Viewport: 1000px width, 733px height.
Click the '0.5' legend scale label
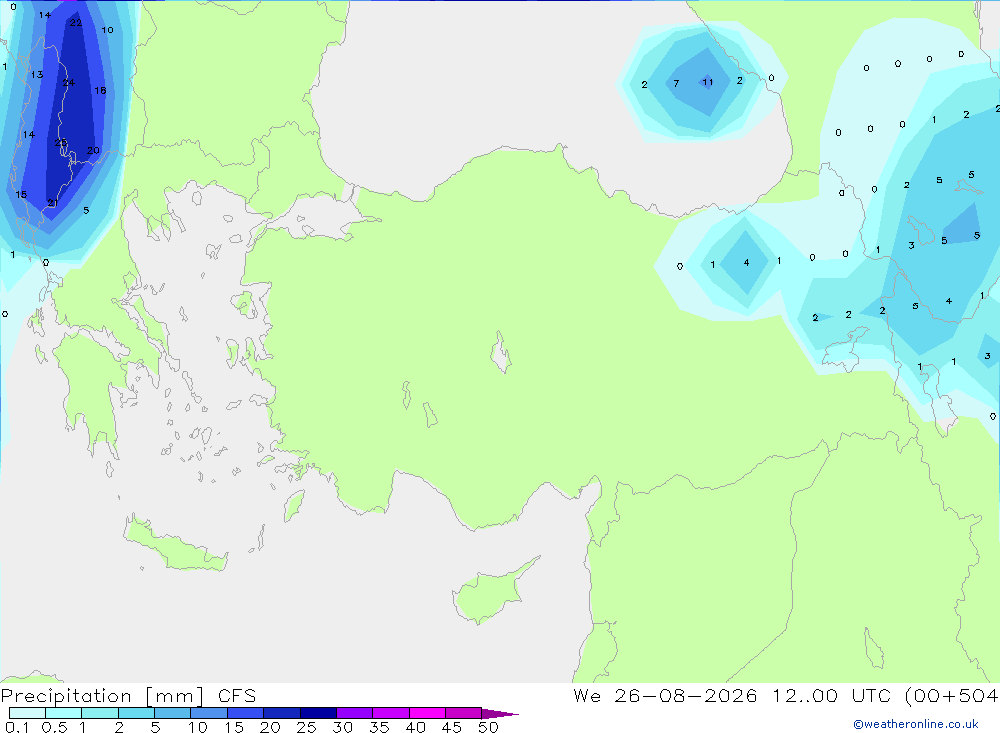54,727
